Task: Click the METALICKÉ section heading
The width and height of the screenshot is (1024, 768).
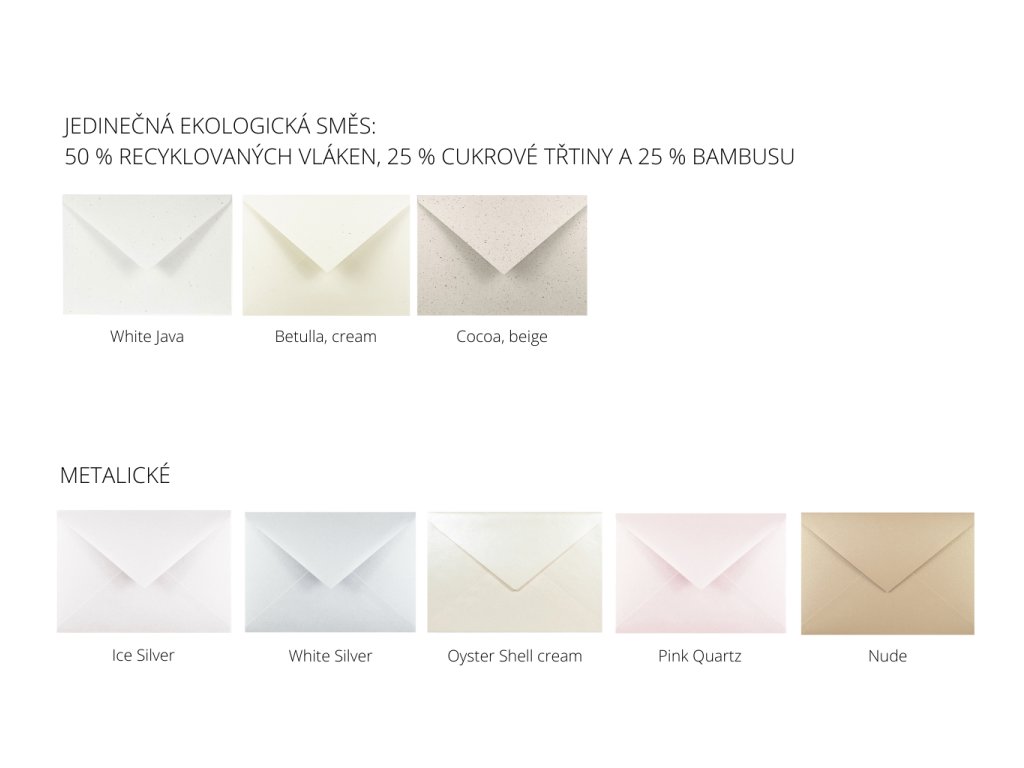Action: pos(115,475)
